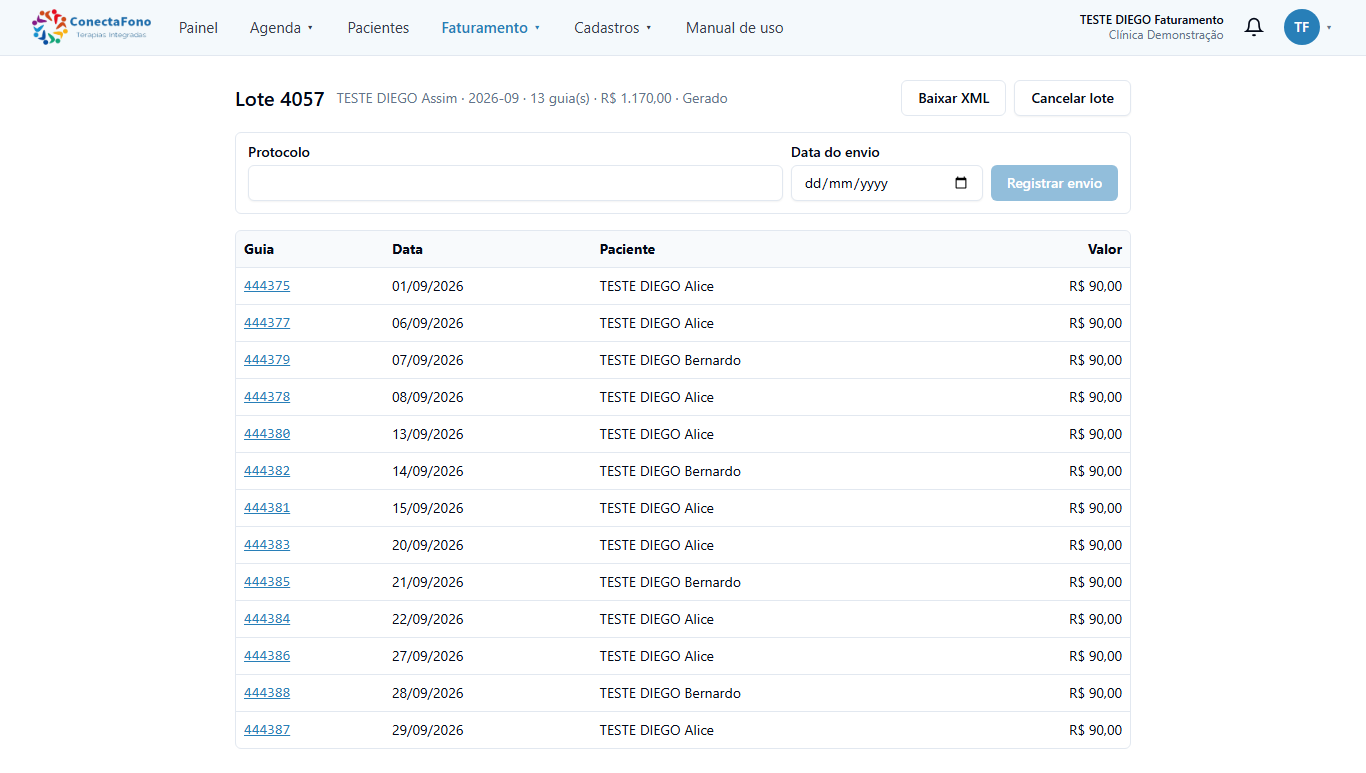Click patient name on the 22/09/2026 row
Image resolution: width=1366 pixels, height=773 pixels.
657,619
